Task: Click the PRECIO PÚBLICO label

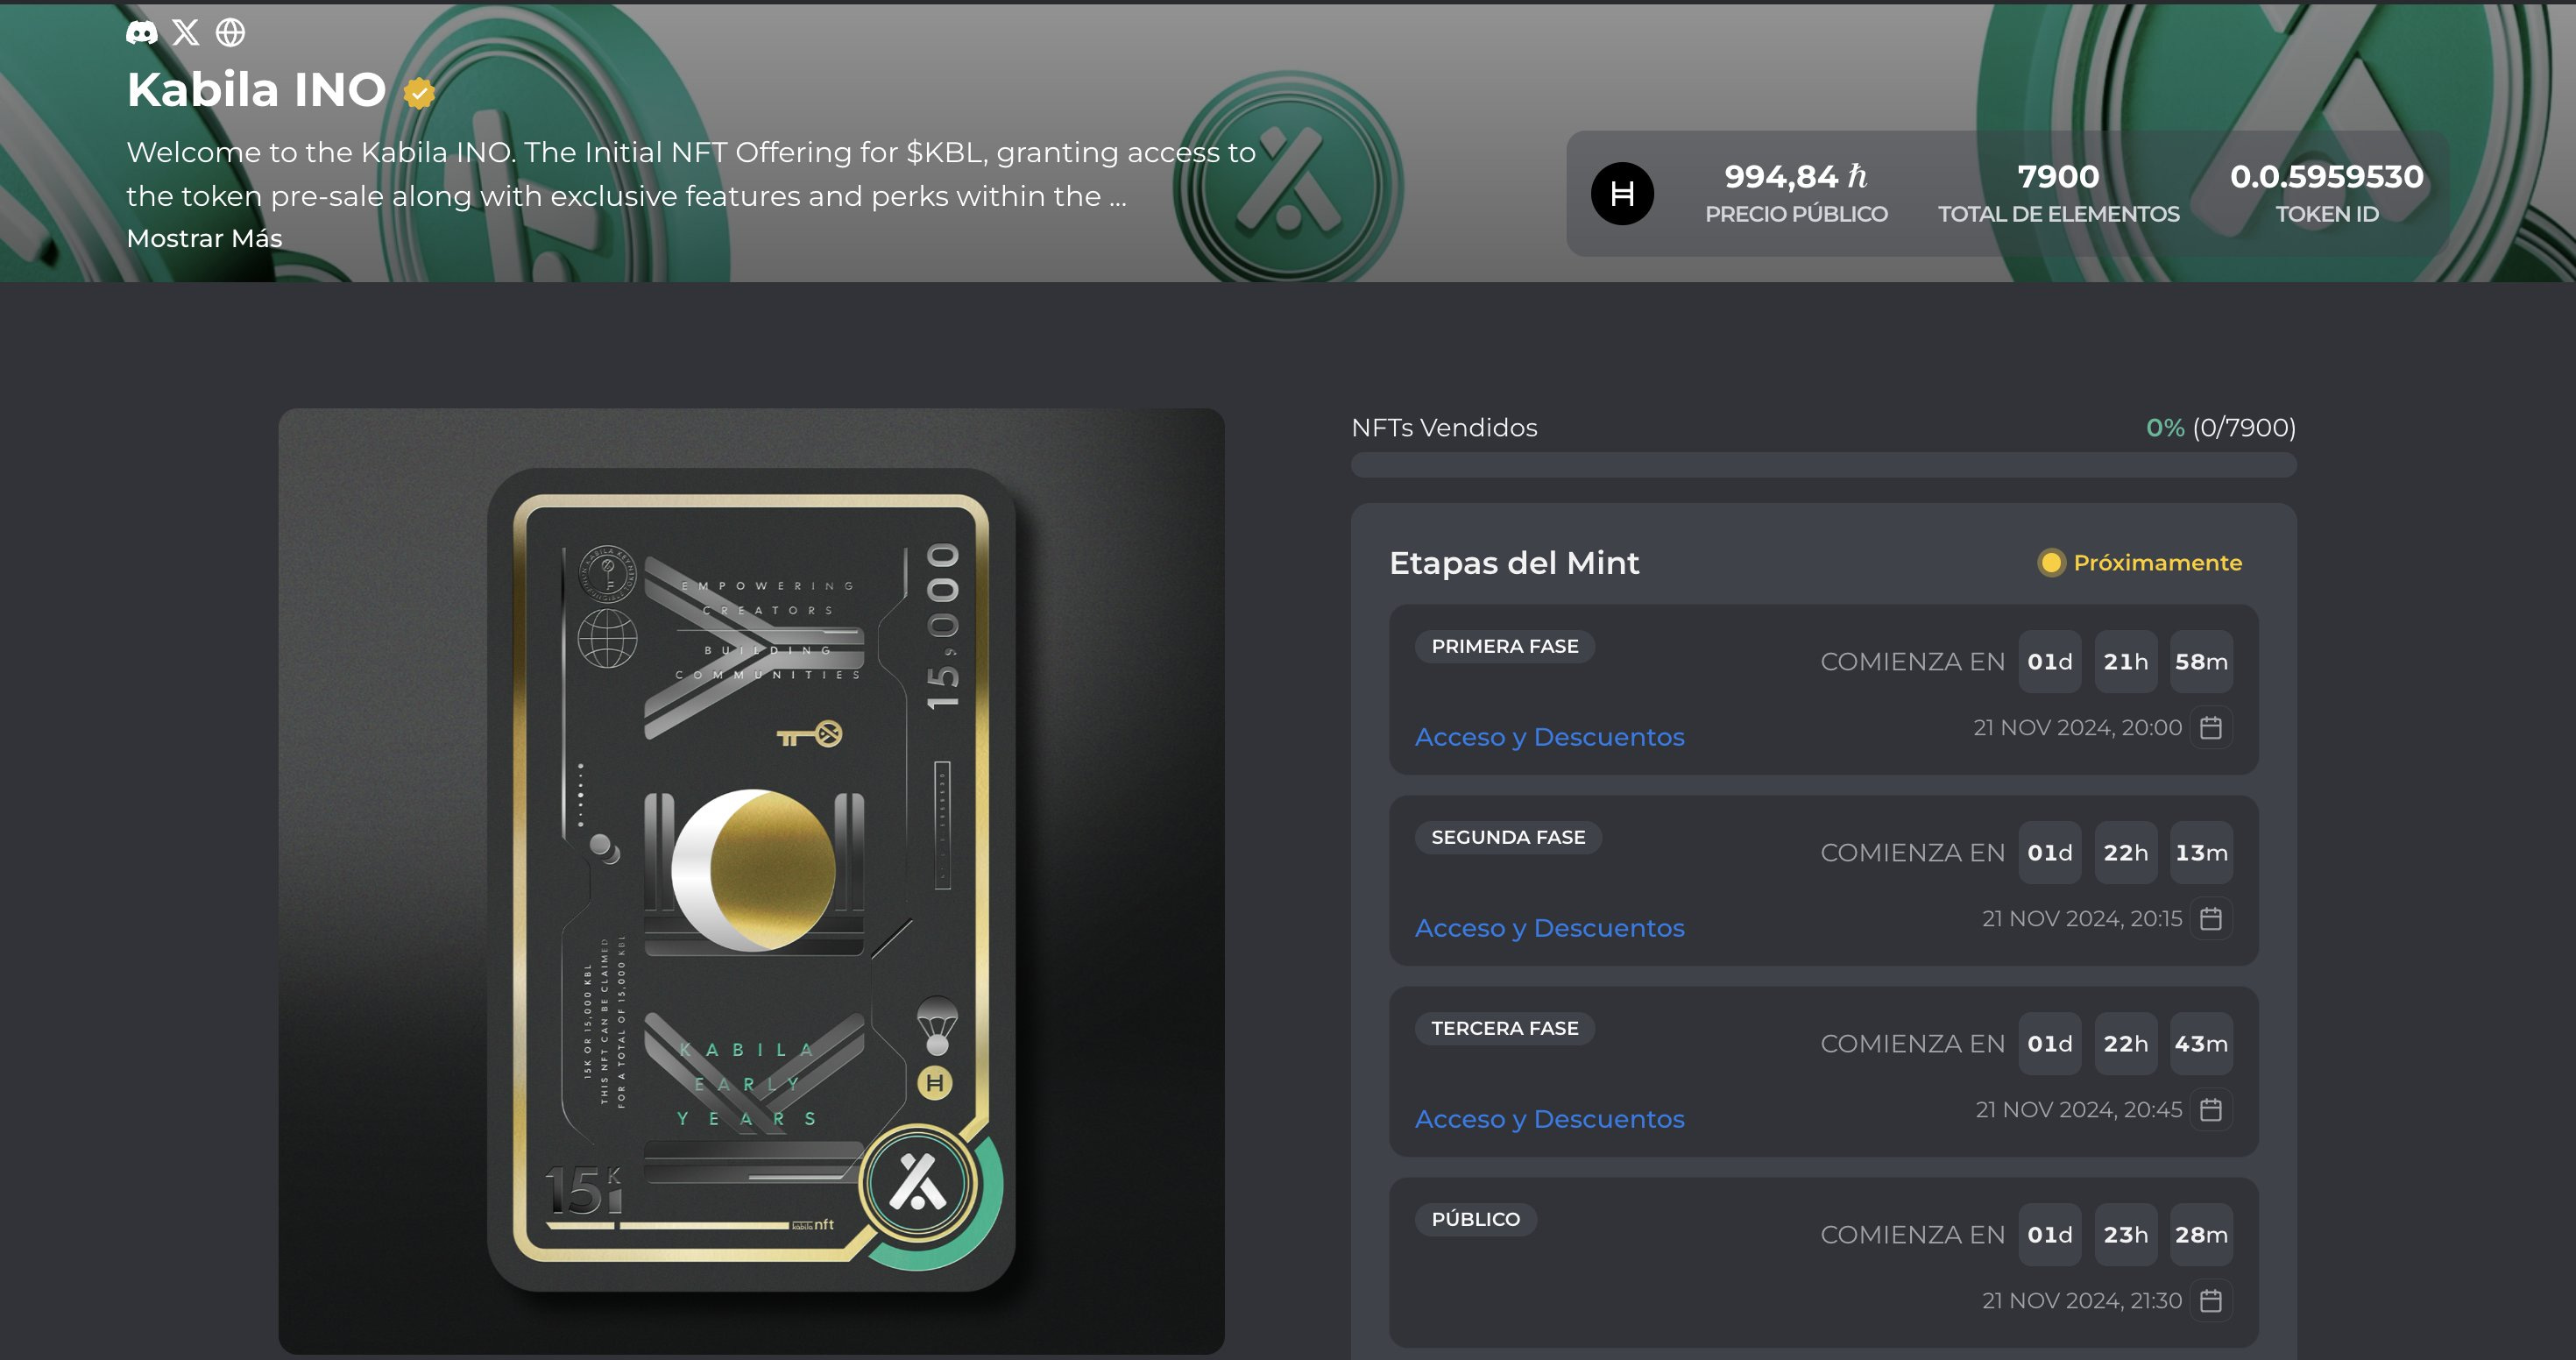Action: tap(1796, 214)
